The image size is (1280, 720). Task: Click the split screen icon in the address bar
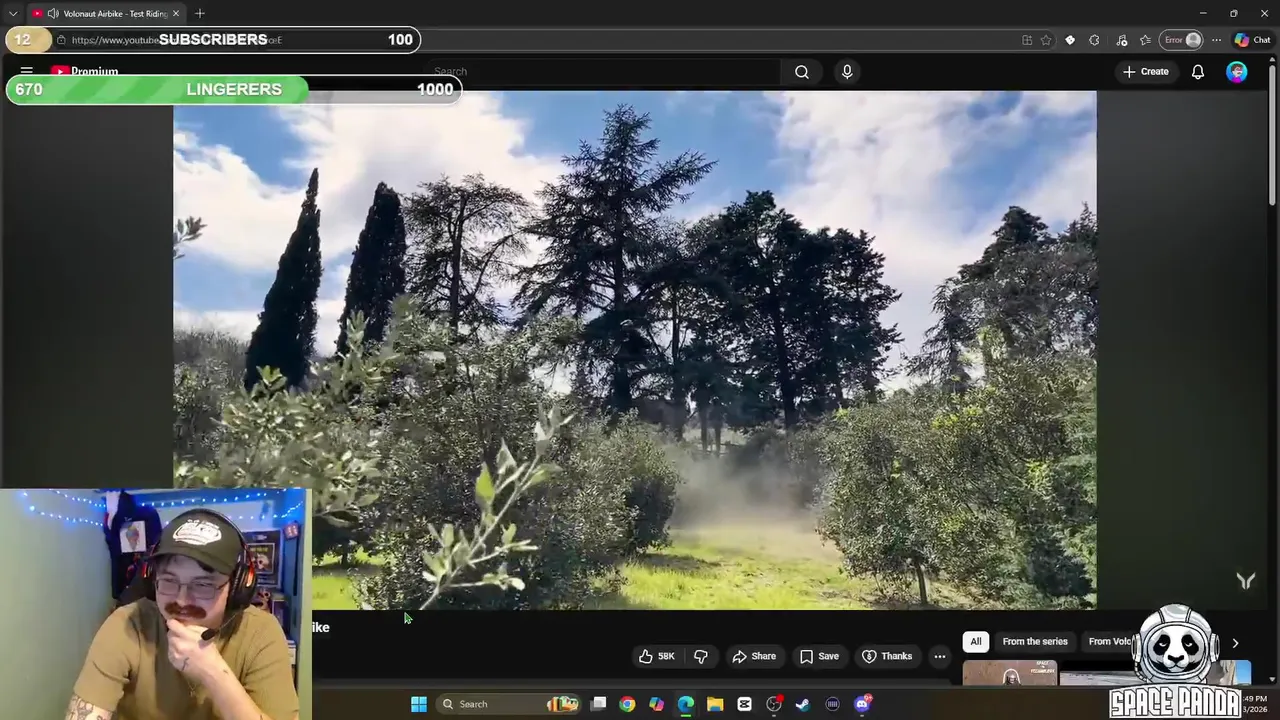(1027, 40)
